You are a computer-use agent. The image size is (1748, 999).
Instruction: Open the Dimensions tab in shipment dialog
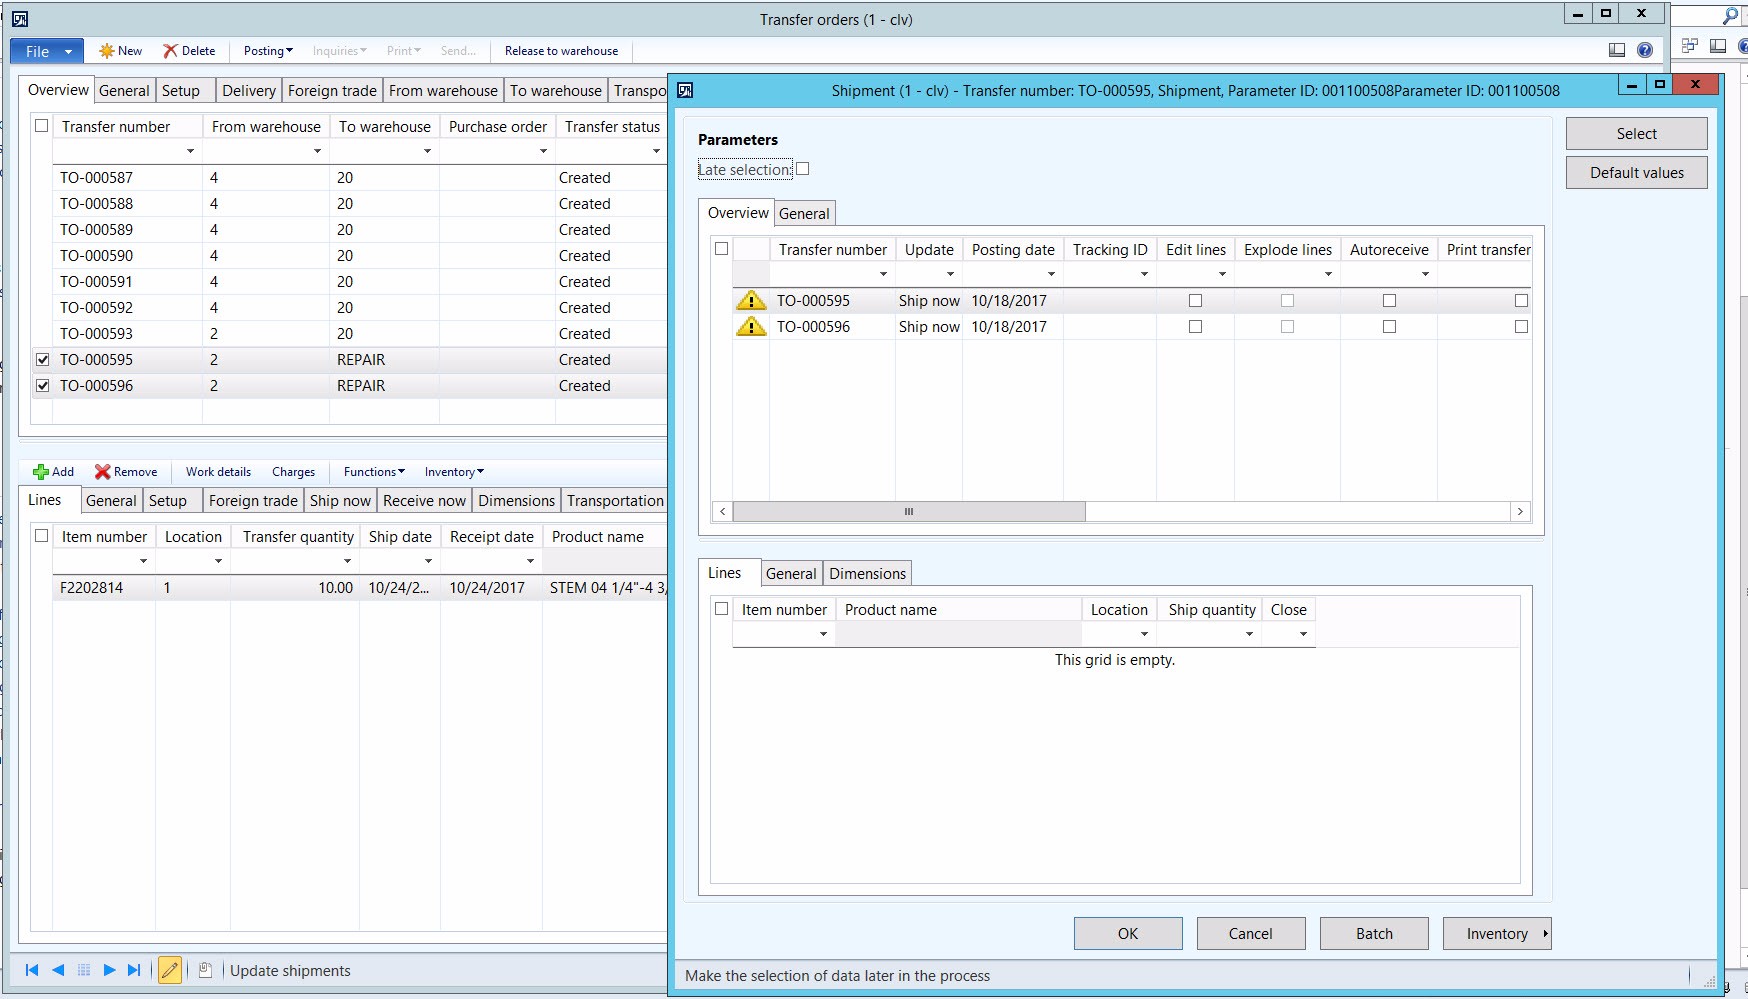[x=867, y=574]
